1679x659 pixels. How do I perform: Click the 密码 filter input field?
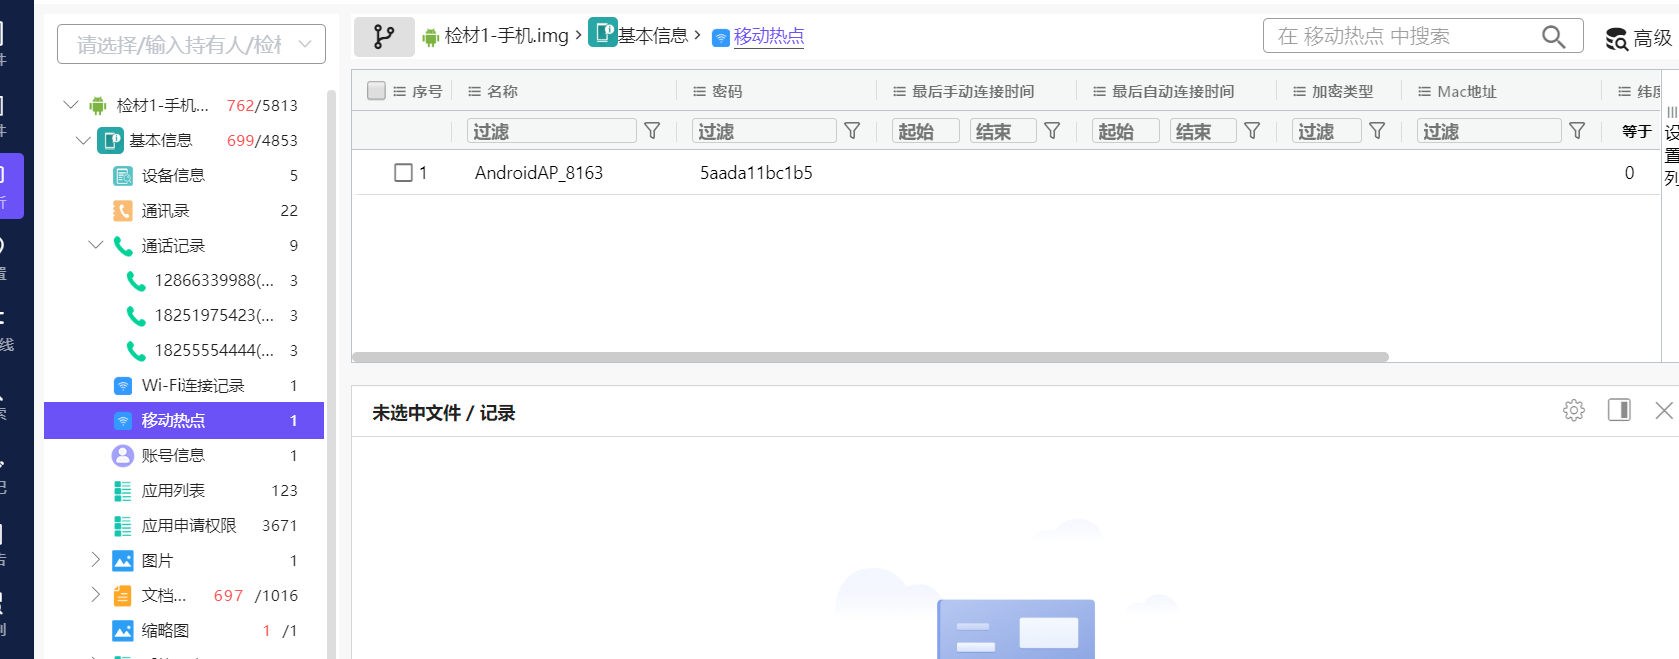(x=764, y=131)
